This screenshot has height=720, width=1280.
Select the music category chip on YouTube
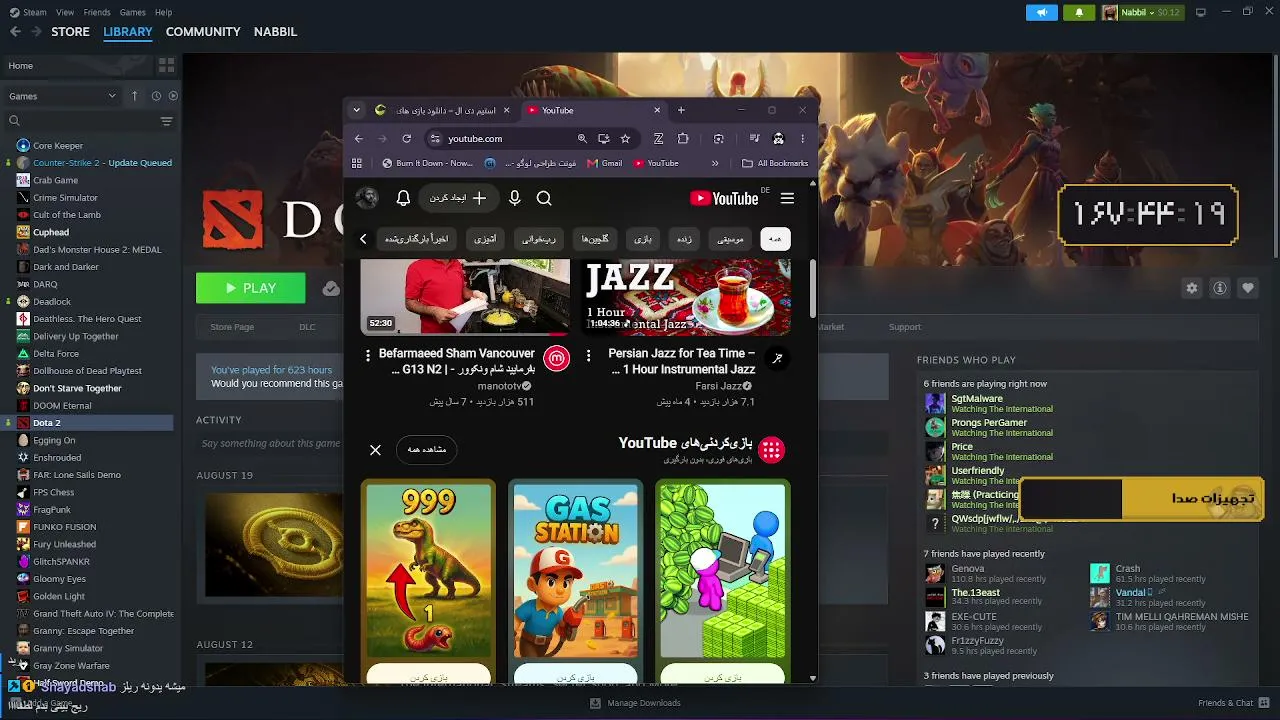[x=731, y=239]
